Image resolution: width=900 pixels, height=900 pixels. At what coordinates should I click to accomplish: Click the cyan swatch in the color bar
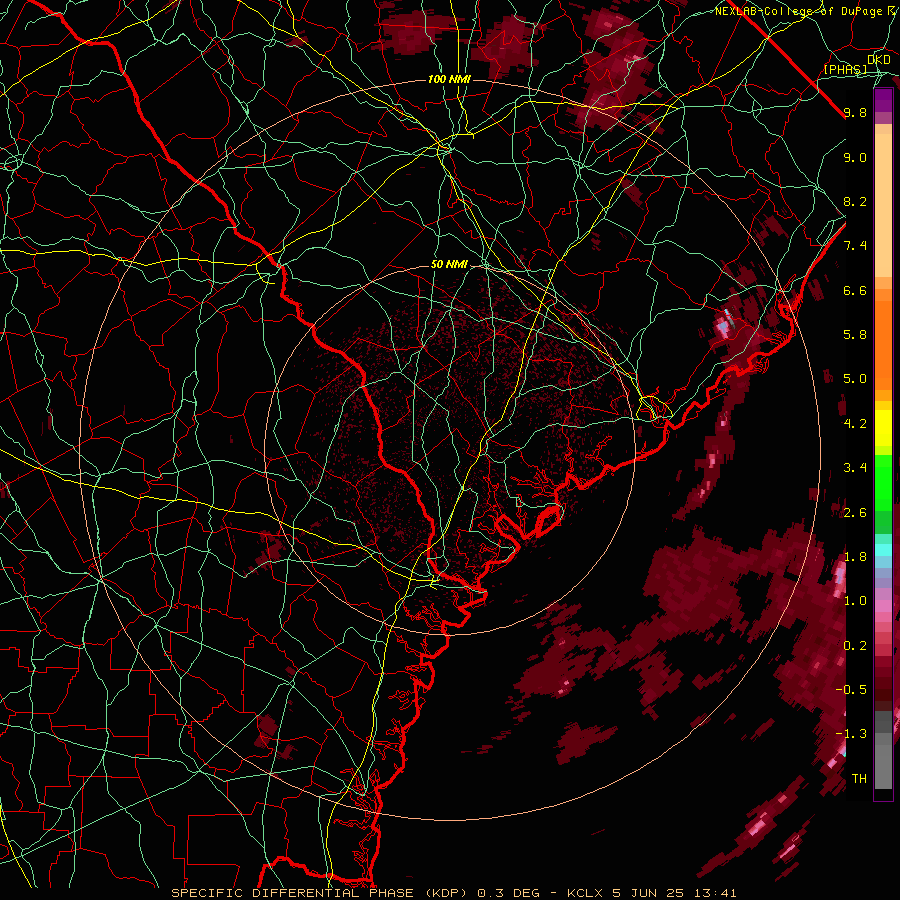coord(883,549)
